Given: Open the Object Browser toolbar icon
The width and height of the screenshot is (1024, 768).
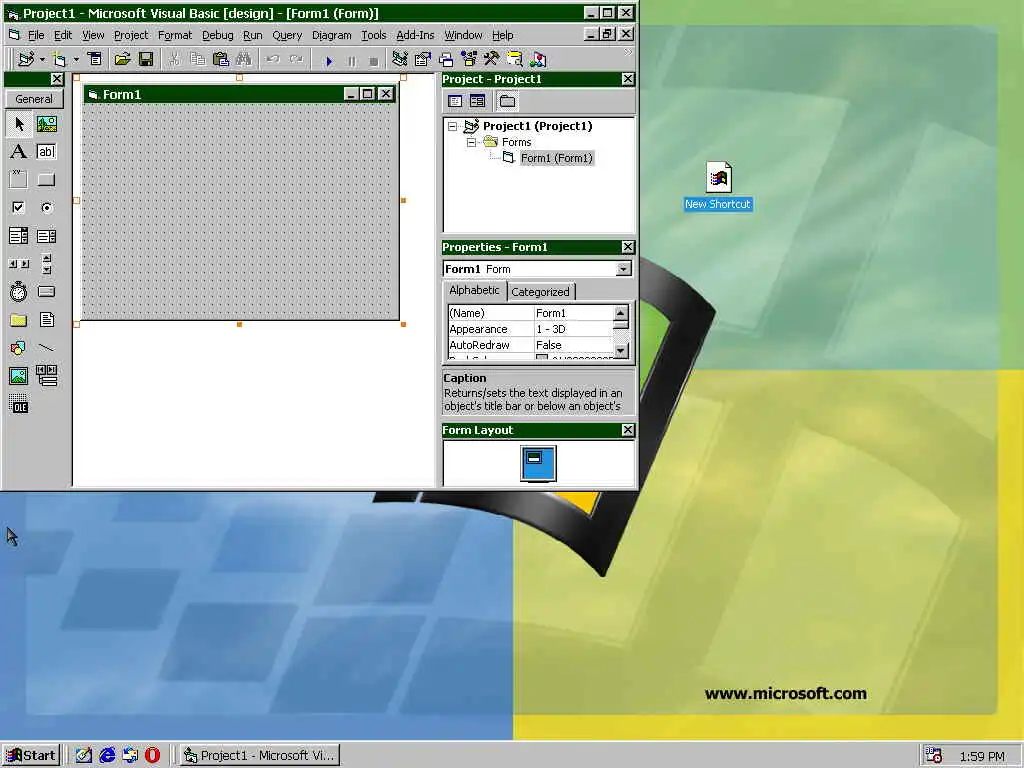Looking at the screenshot, I should [469, 60].
